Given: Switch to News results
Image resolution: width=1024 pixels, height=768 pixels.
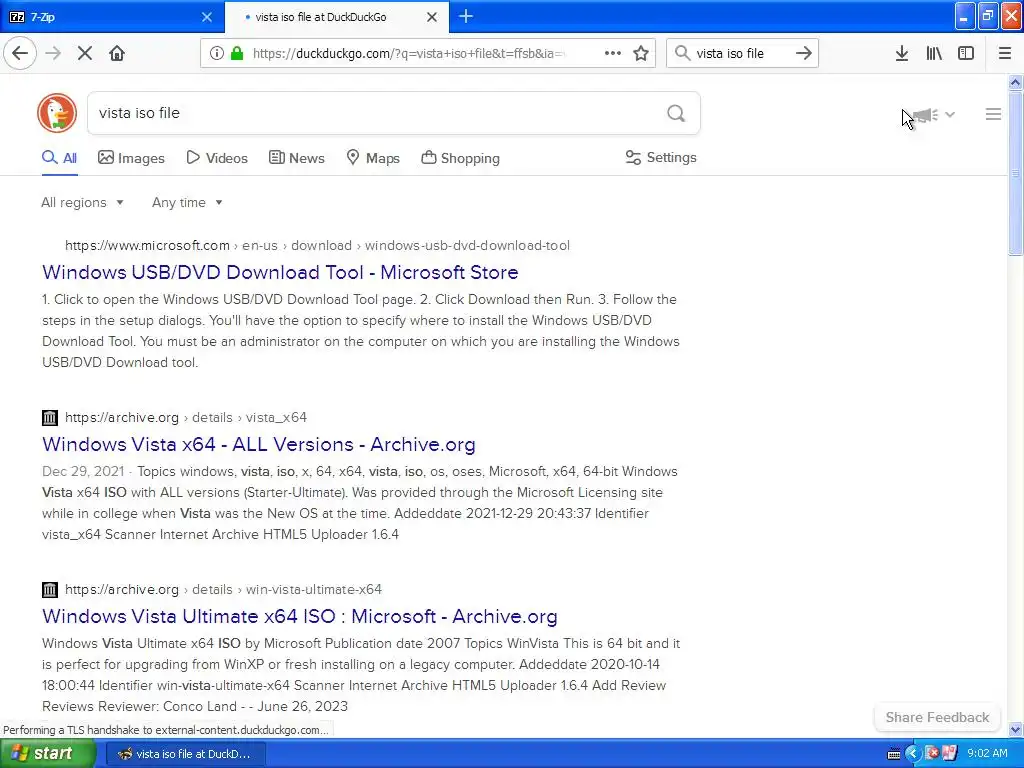Looking at the screenshot, I should pyautogui.click(x=296, y=158).
